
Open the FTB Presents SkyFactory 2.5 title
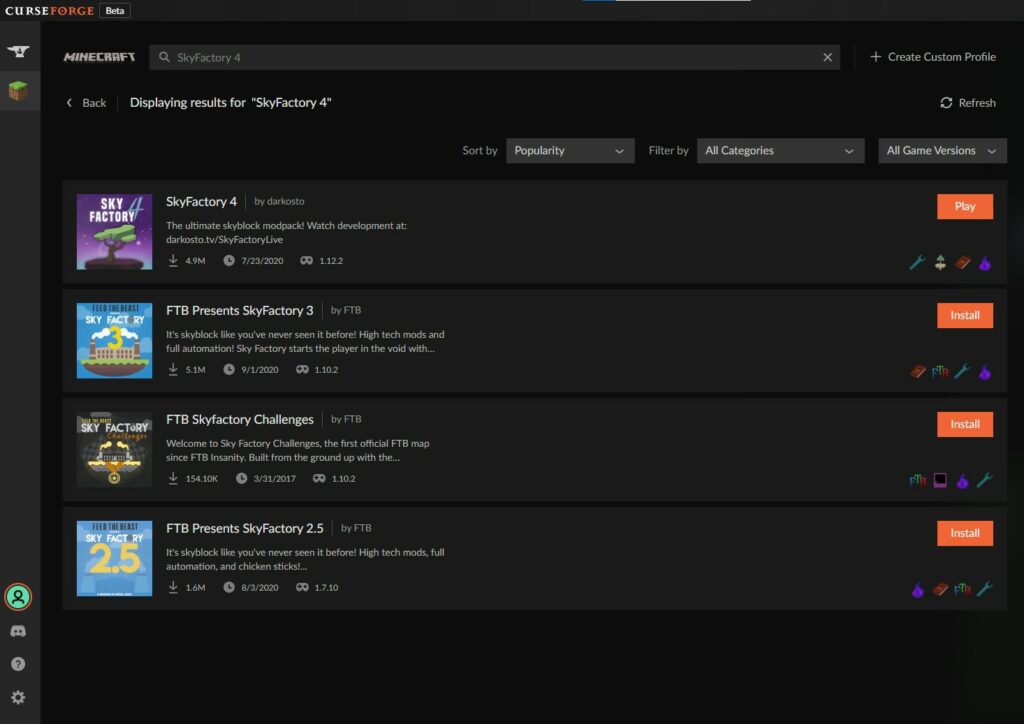pos(245,529)
